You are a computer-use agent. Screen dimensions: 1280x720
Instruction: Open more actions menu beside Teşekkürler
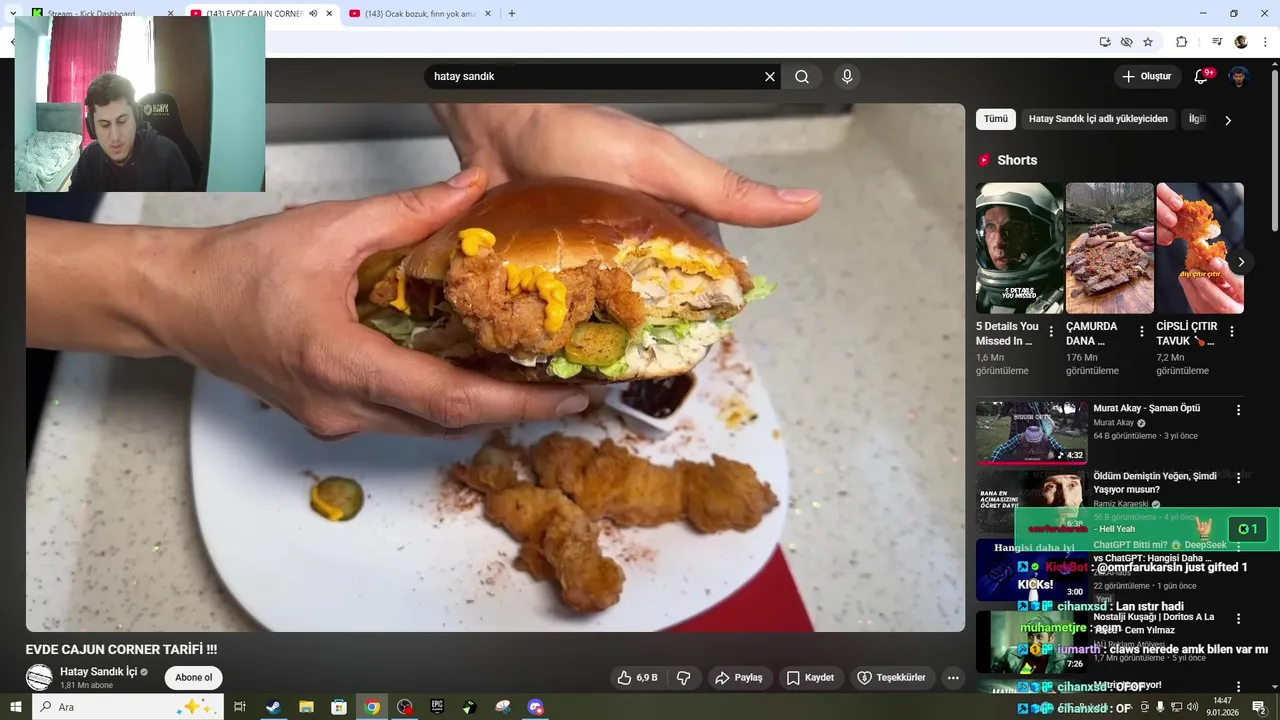point(953,678)
